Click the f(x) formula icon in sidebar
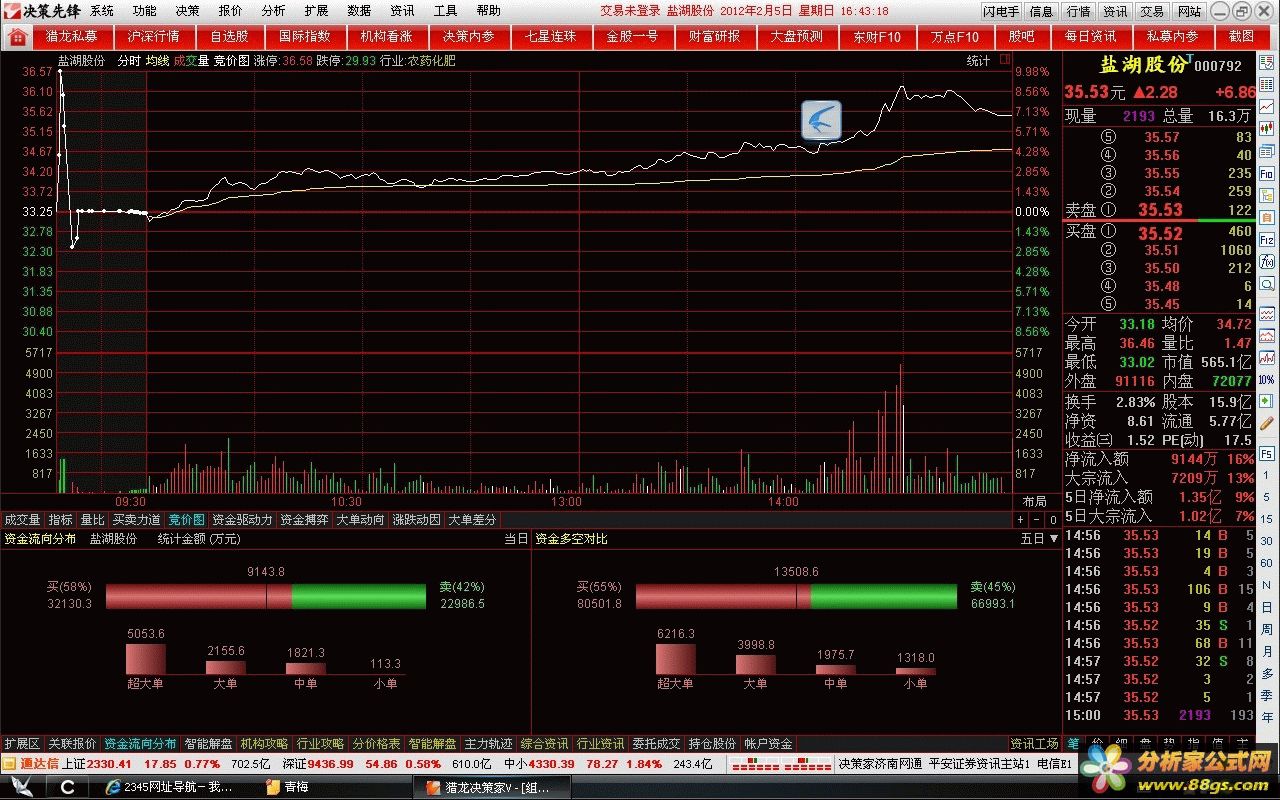The image size is (1280, 800). coord(1267,261)
